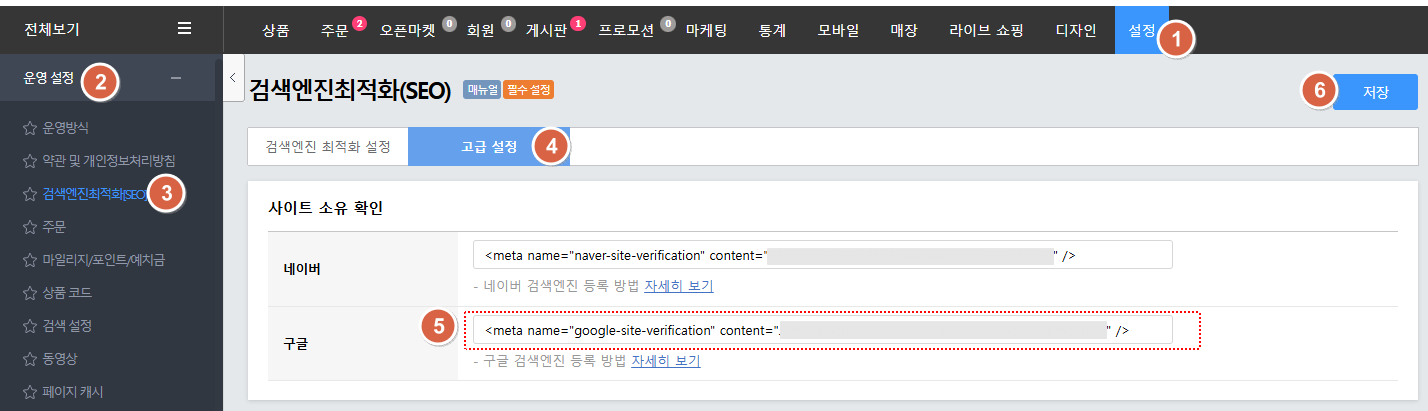The image size is (1428, 411).
Task: Open the 주문 top menu
Action: click(335, 31)
